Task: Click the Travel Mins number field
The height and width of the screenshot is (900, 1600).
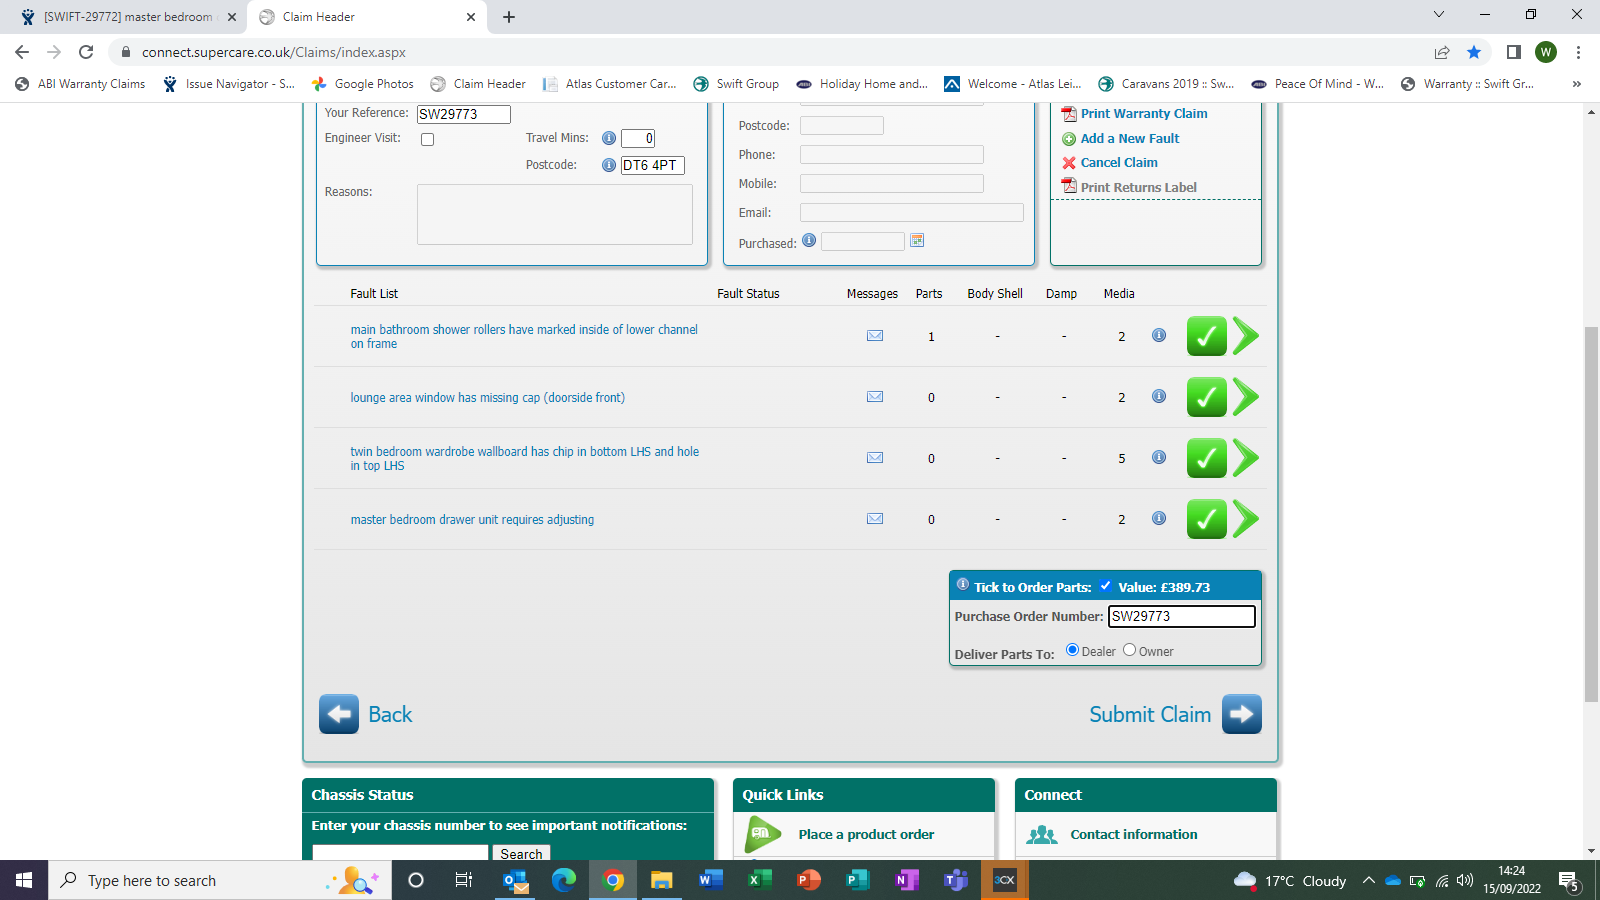Action: tap(638, 138)
